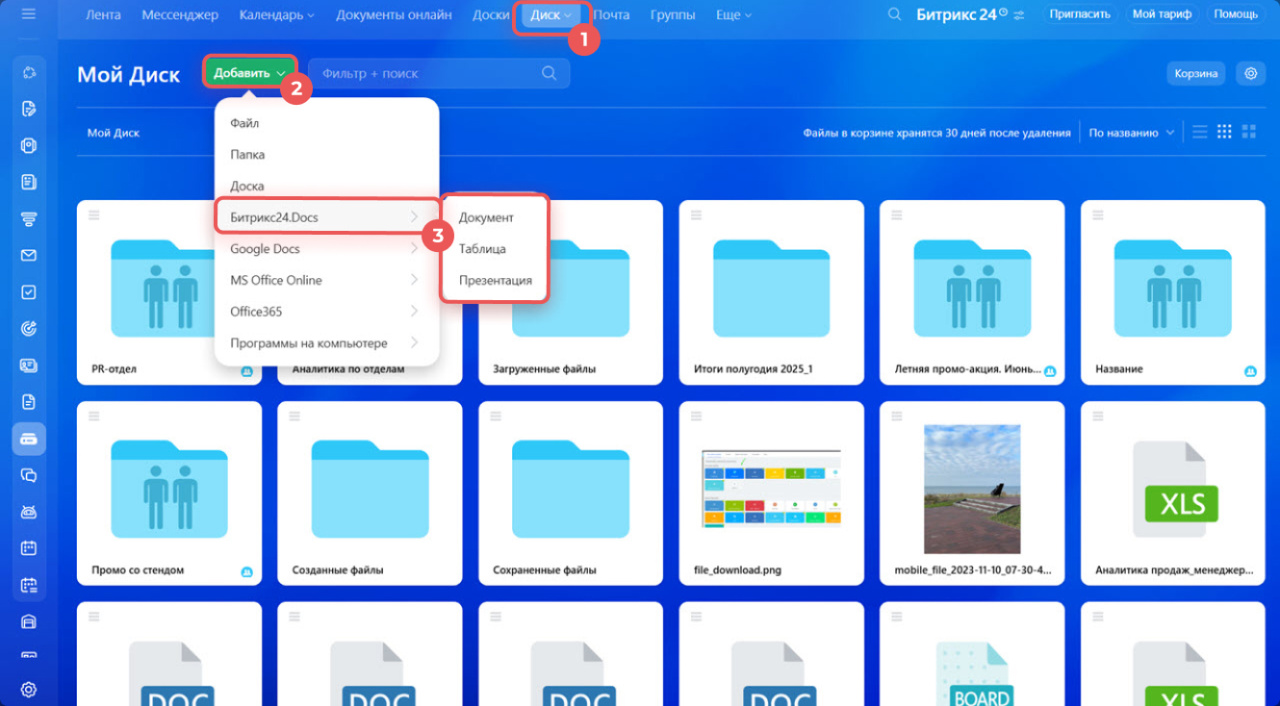Open the card menu icon on PR-отдел folder

94,214
